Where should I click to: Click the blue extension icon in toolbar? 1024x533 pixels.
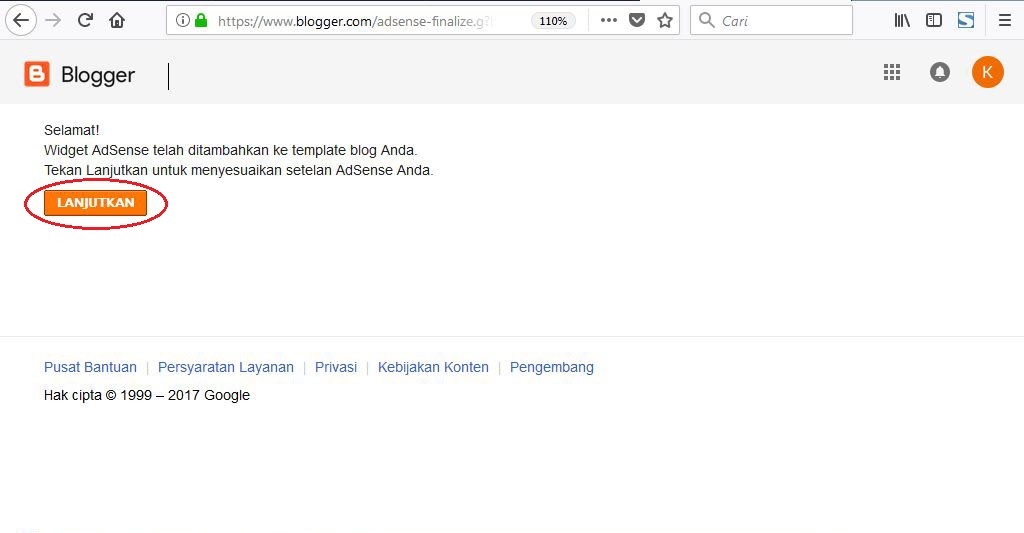click(966, 20)
